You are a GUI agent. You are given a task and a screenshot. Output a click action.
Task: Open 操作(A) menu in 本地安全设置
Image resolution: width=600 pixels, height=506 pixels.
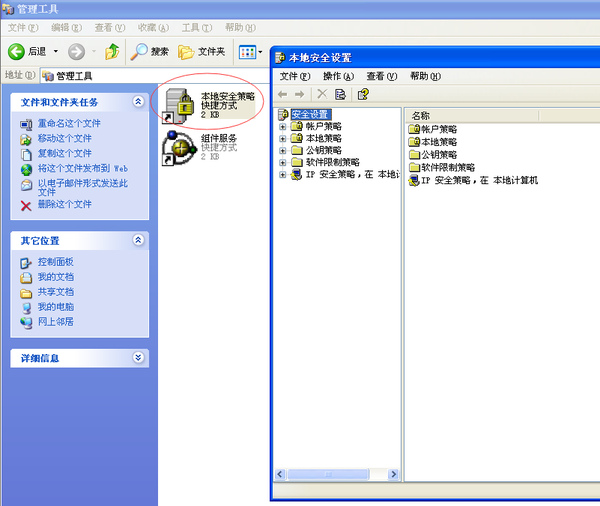point(338,76)
